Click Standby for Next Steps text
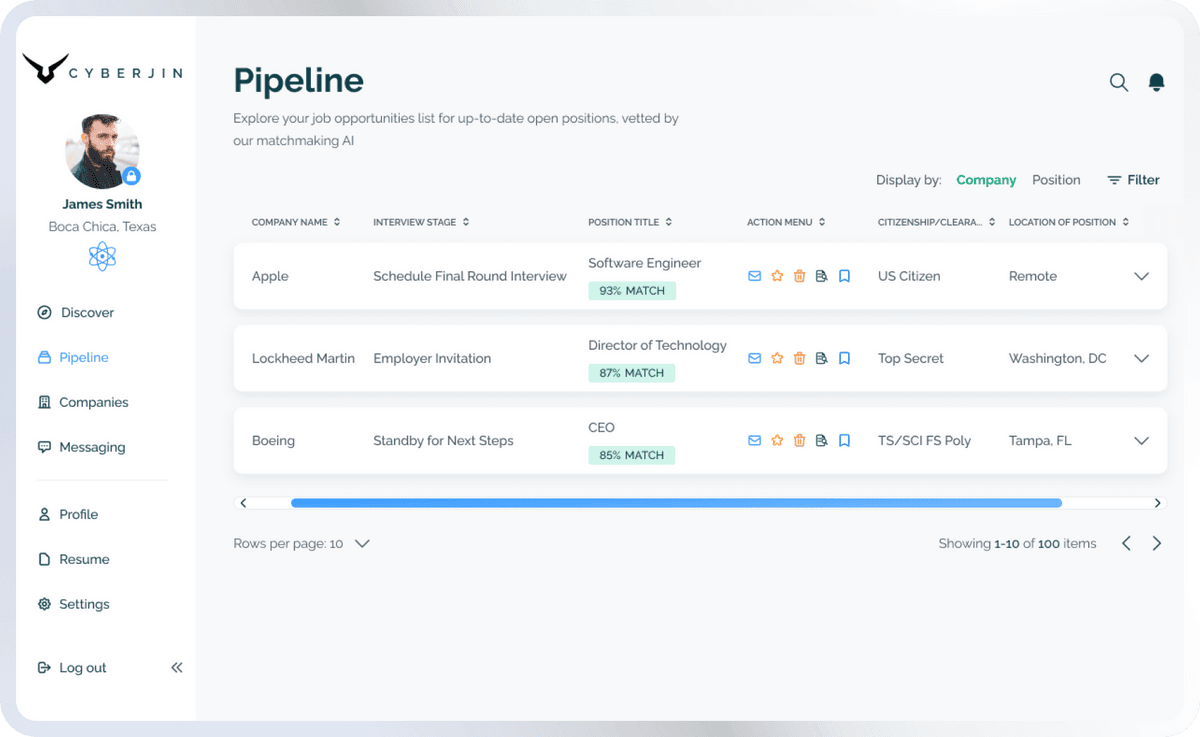The width and height of the screenshot is (1200, 737). [443, 440]
